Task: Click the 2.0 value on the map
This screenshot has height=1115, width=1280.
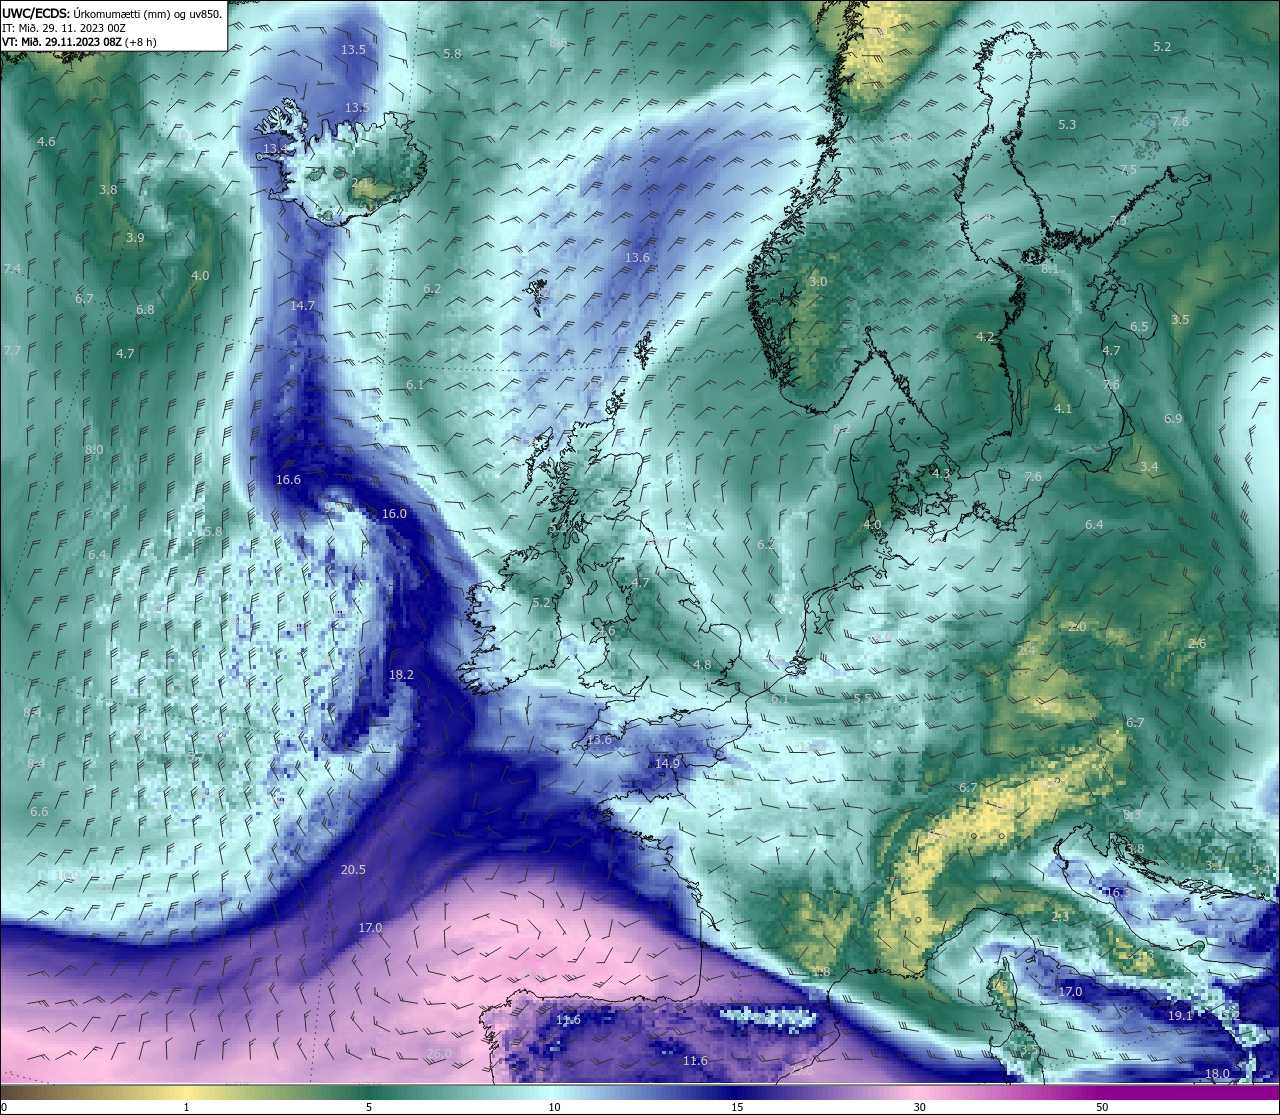Action: point(1077,627)
